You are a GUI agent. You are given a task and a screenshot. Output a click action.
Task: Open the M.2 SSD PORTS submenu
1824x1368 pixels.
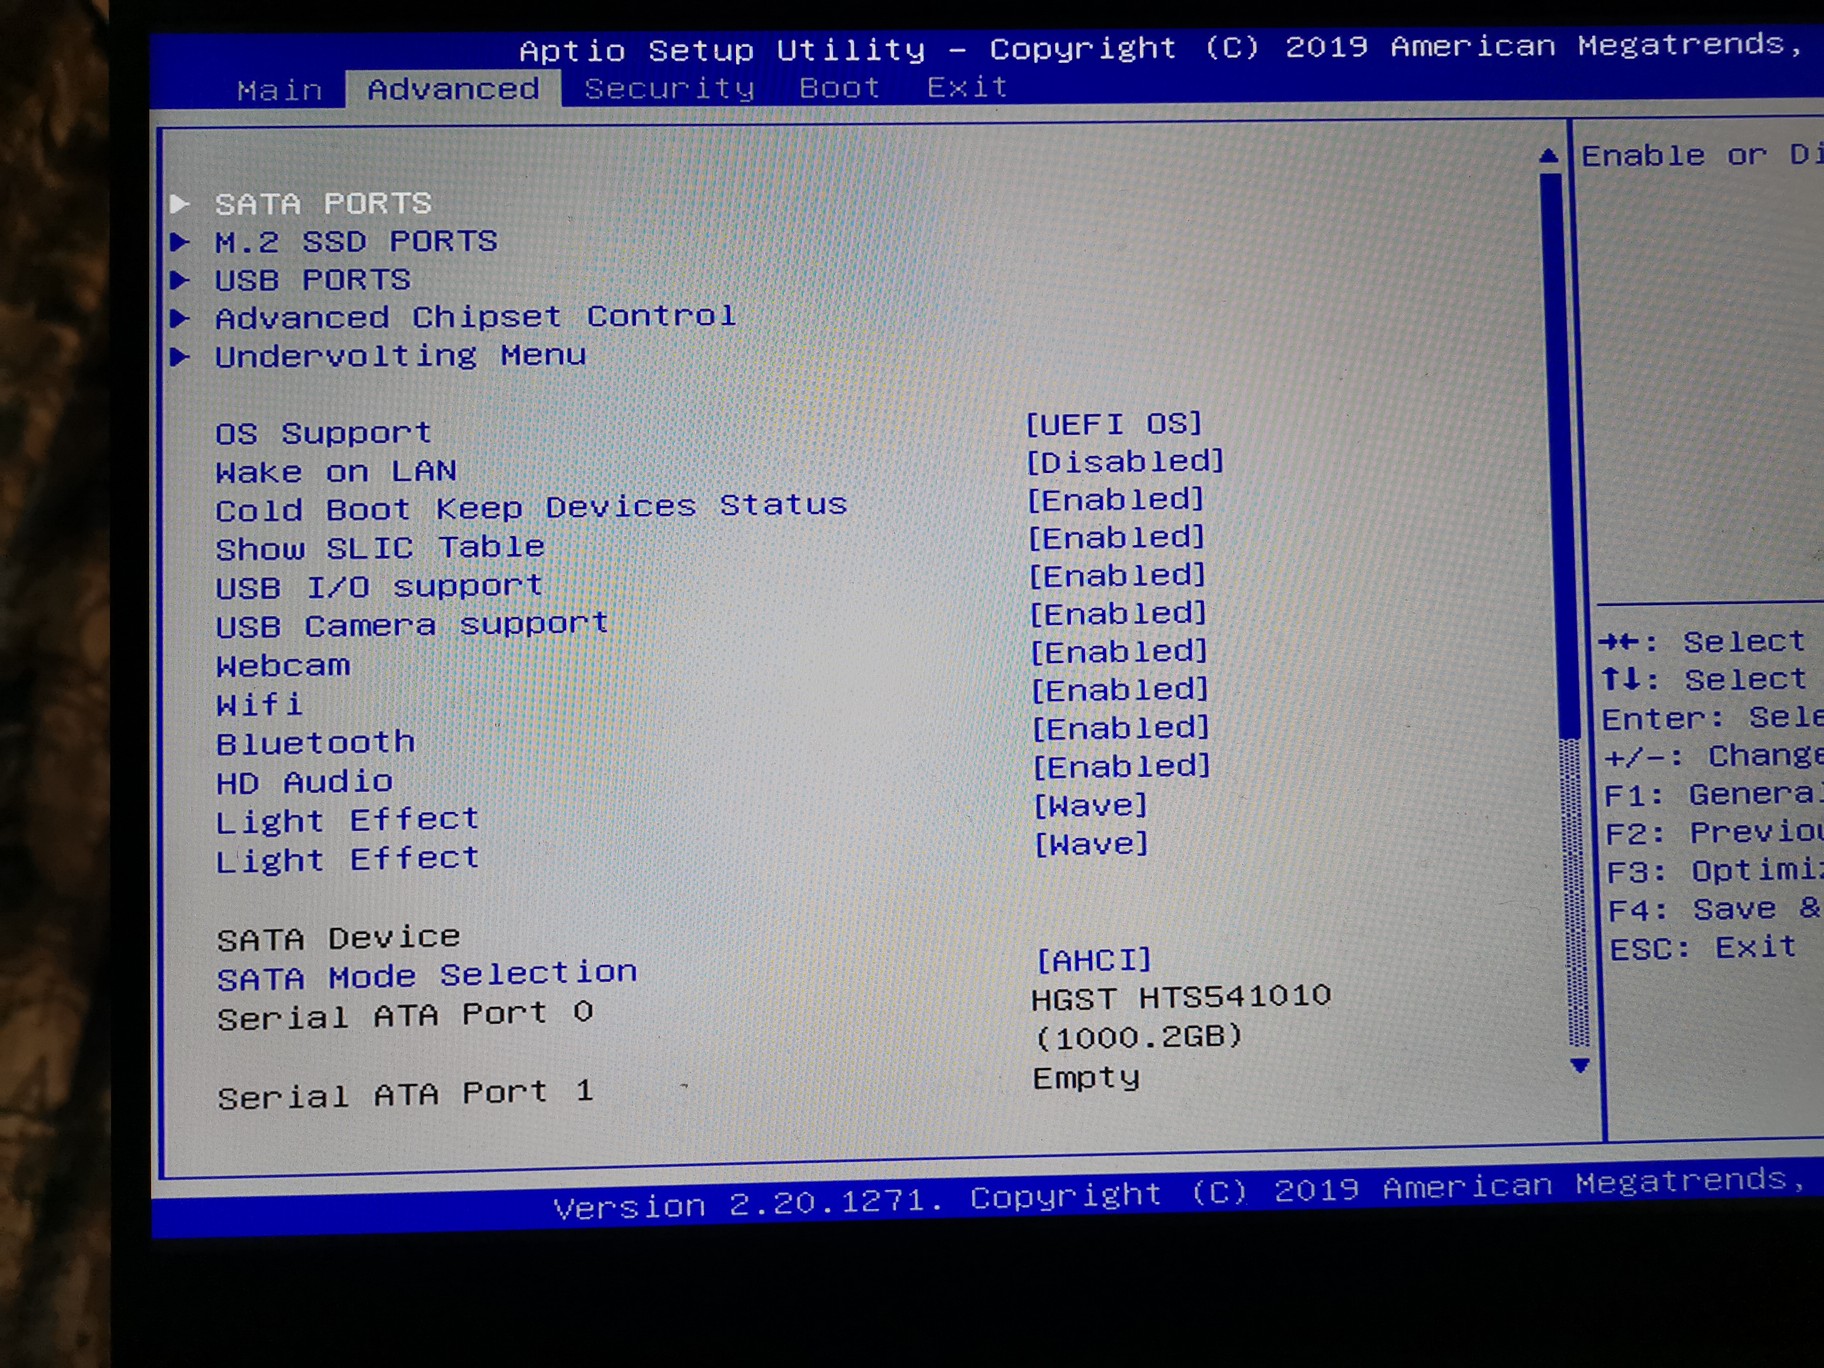coord(356,242)
